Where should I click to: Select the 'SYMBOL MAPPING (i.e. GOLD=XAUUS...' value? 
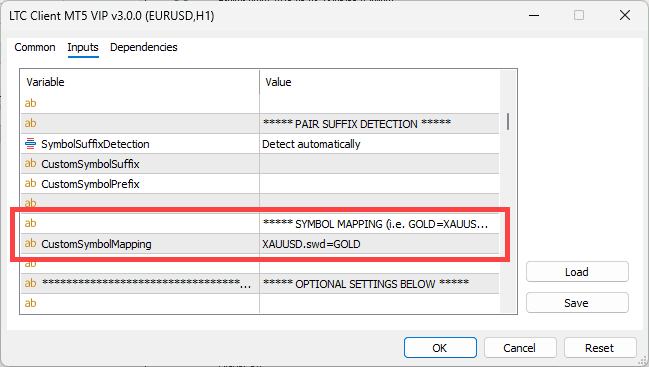[x=375, y=224]
